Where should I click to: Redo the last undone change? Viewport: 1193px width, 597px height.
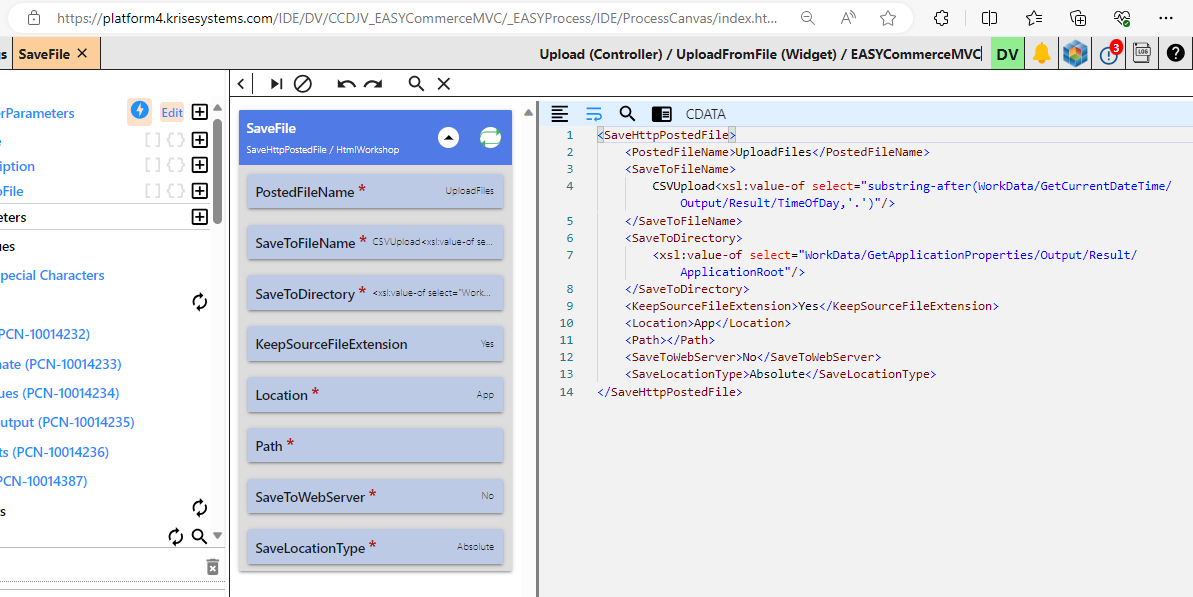[x=373, y=84]
